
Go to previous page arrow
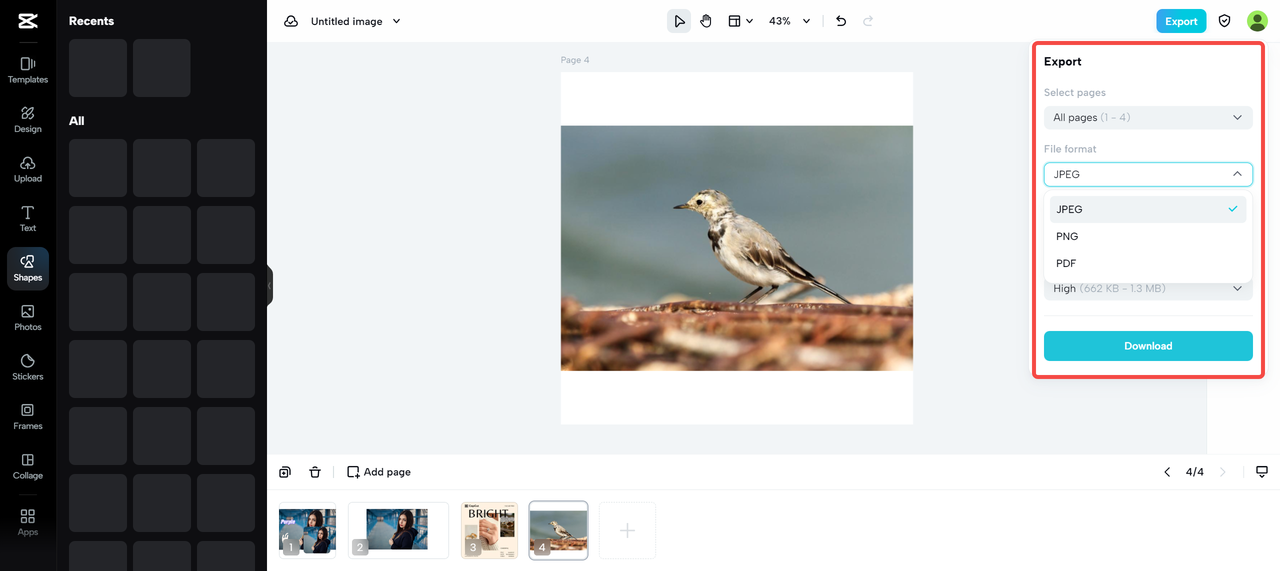coord(1167,472)
